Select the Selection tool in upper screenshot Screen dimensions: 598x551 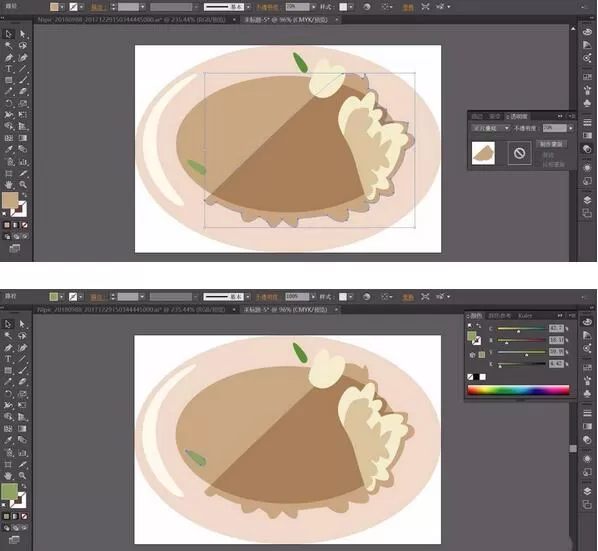coord(8,34)
